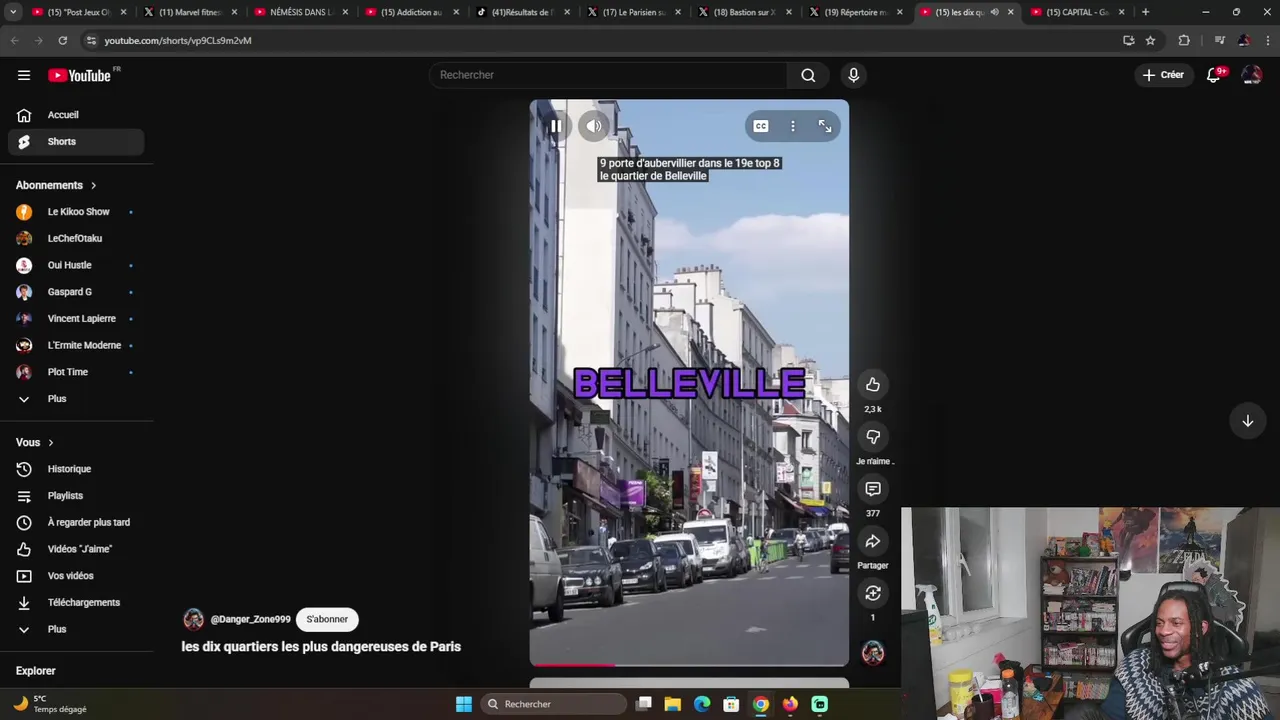Viewport: 1280px width, 720px height.
Task: Open Vincent Lapierre subscription
Action: click(x=76, y=318)
